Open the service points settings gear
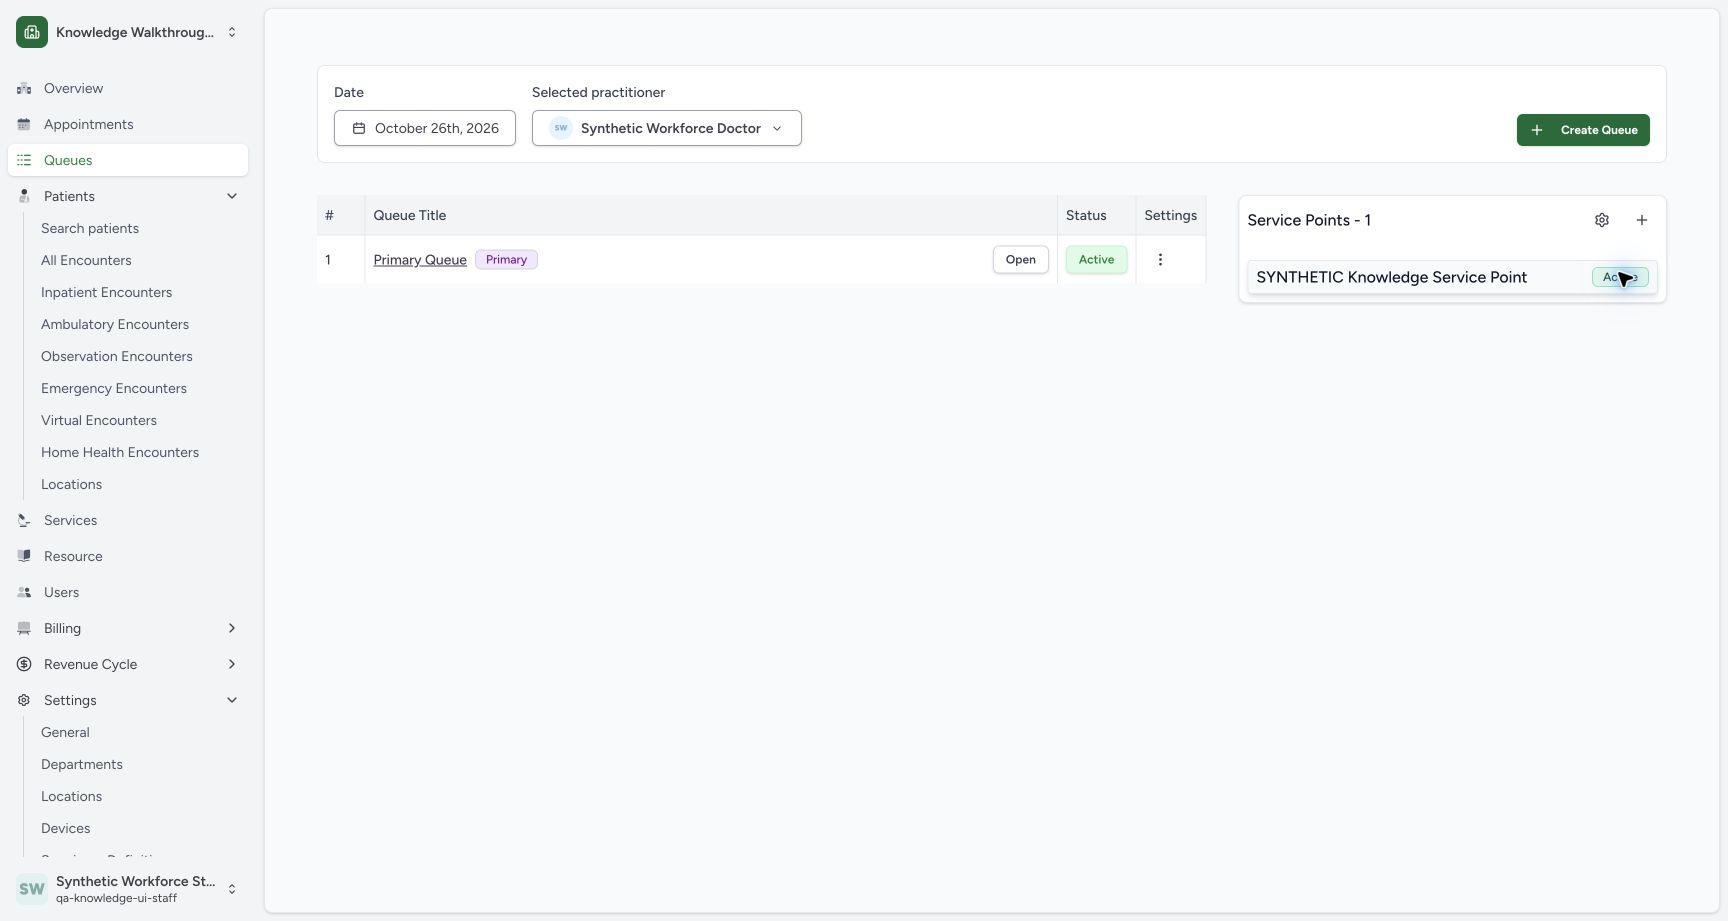Screen dimensions: 1728x921 tap(1602, 220)
